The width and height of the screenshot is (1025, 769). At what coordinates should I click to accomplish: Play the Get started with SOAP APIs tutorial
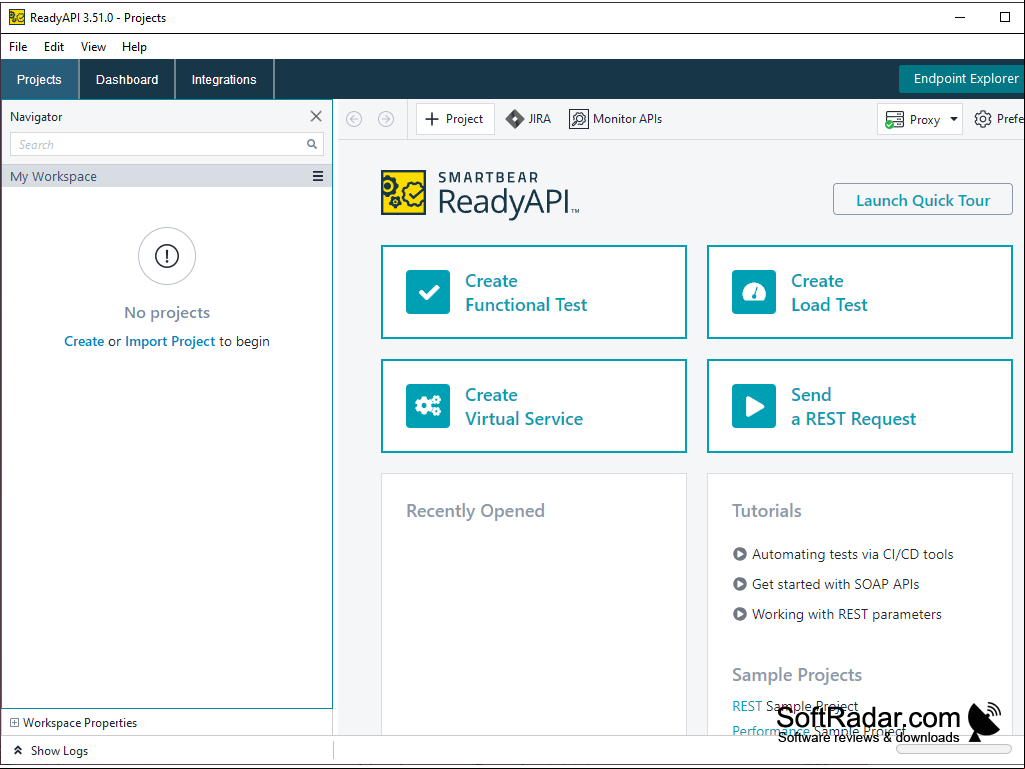[x=739, y=584]
